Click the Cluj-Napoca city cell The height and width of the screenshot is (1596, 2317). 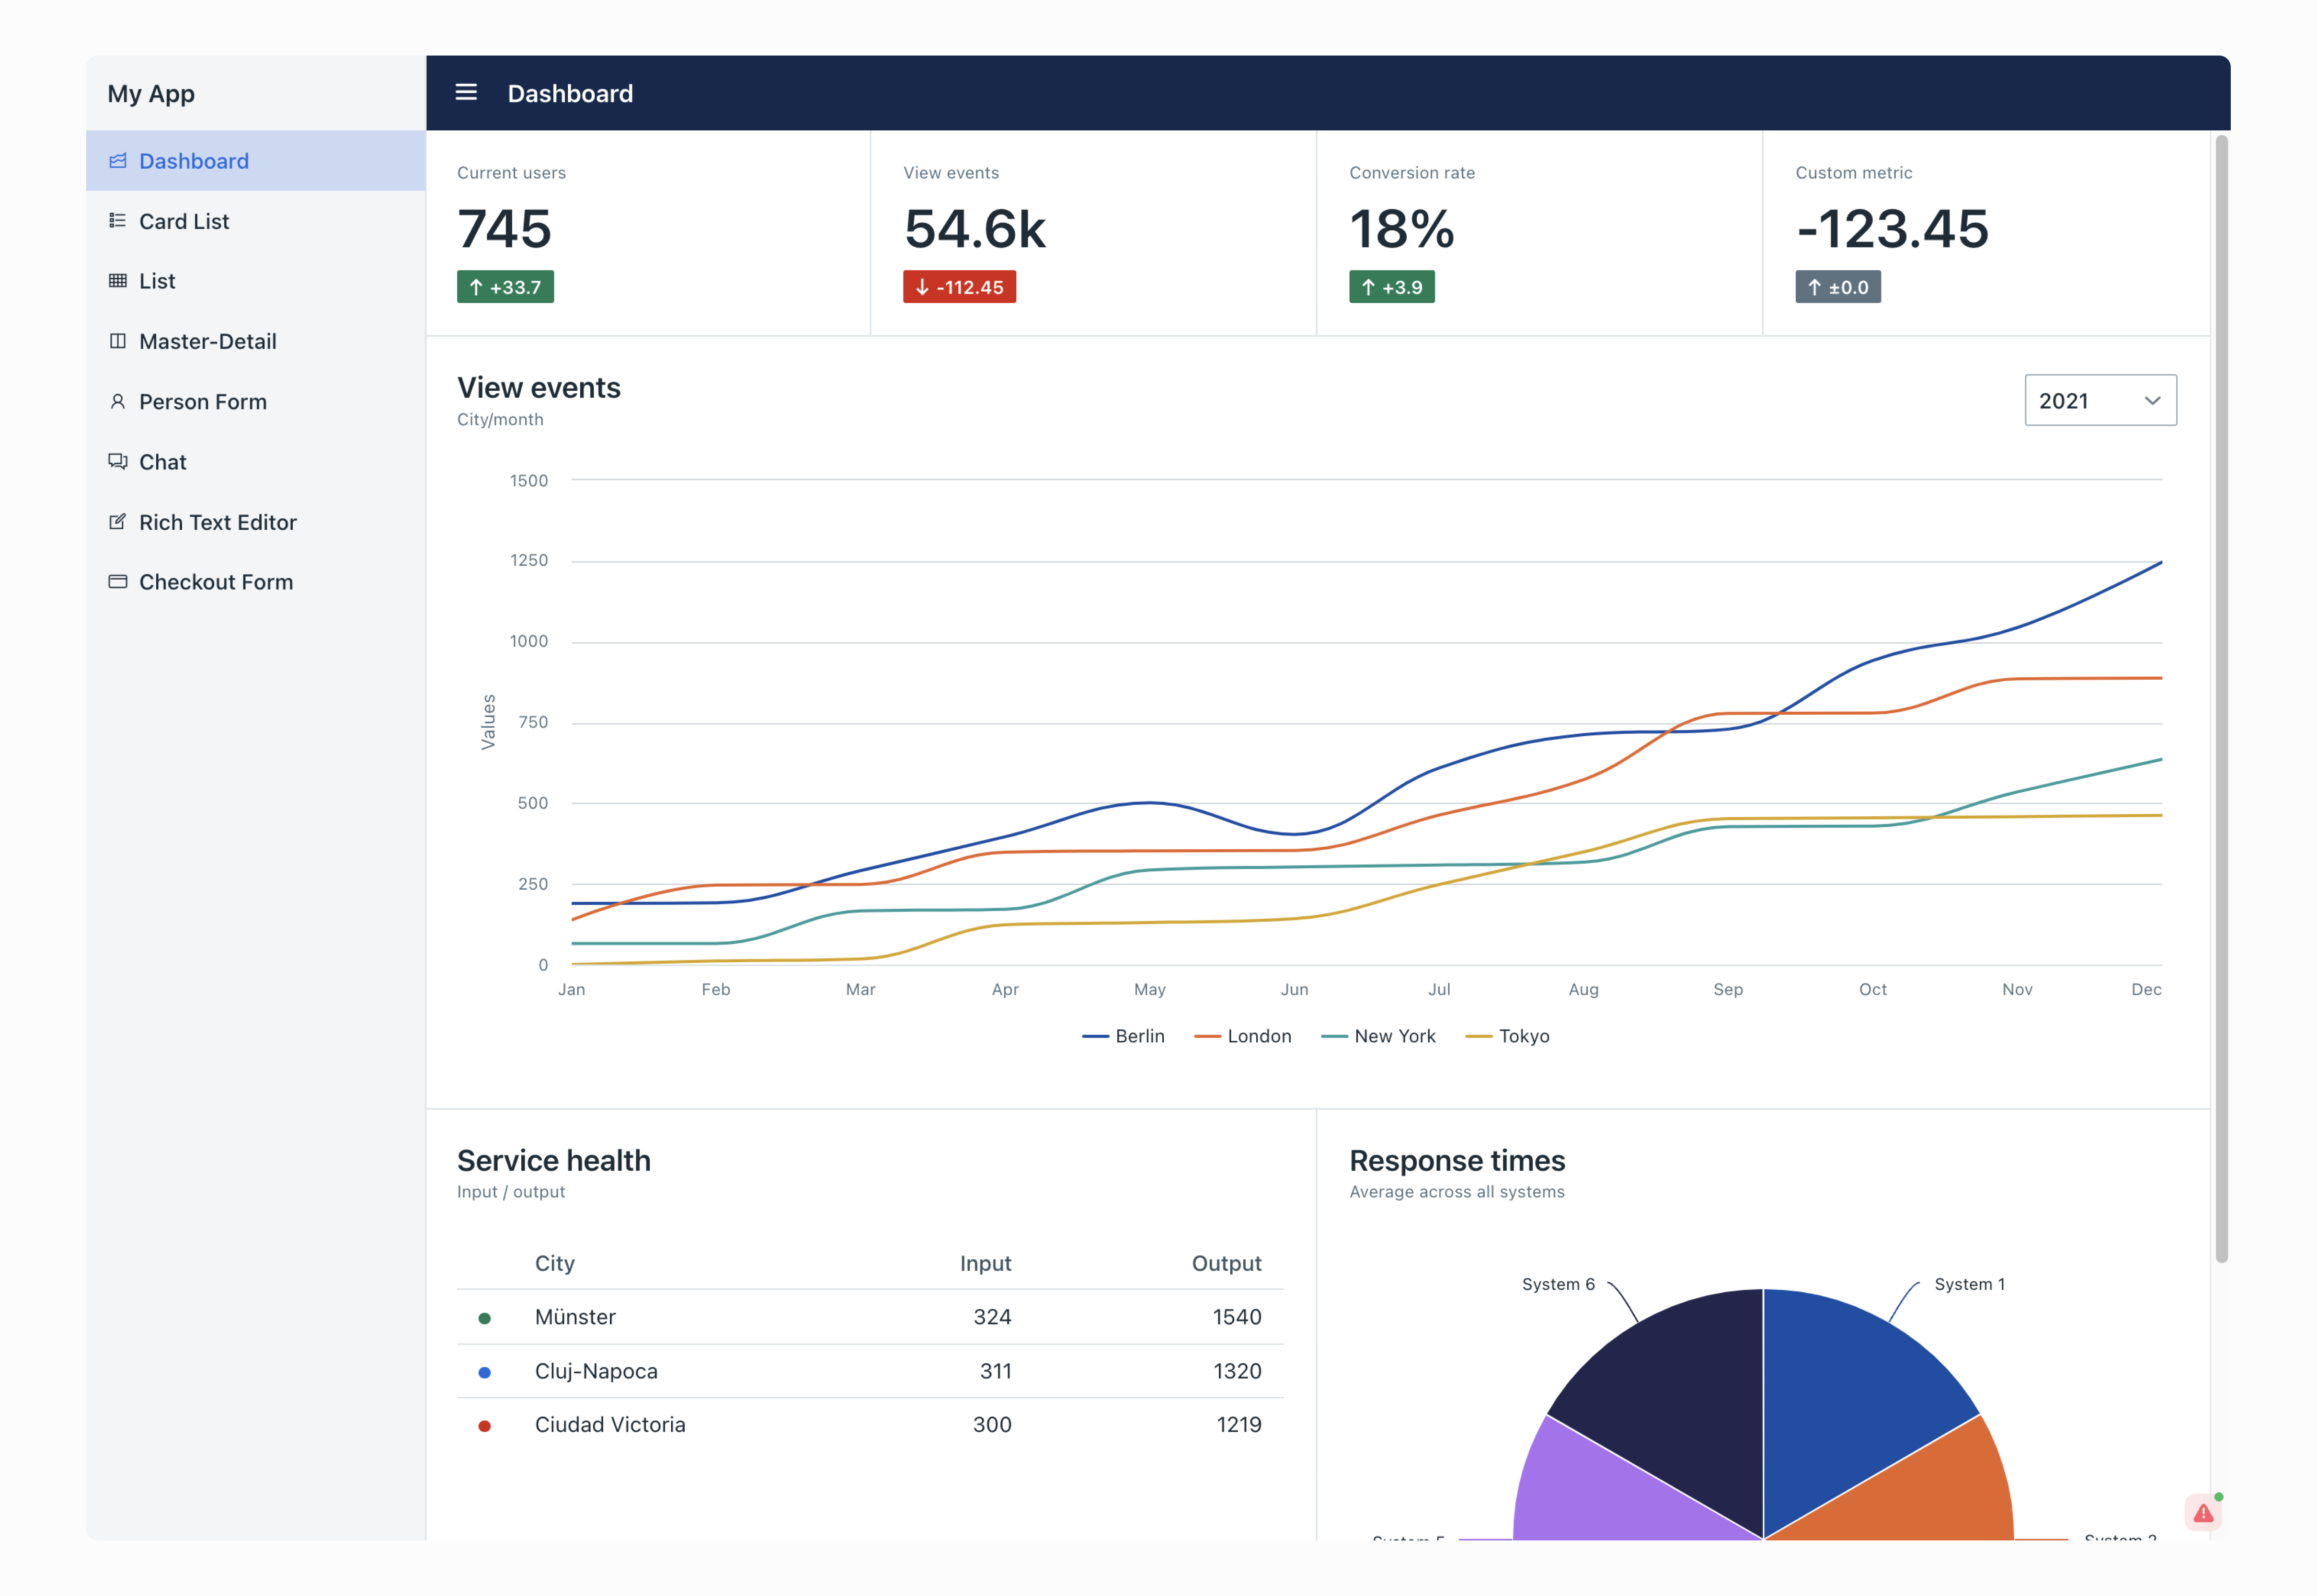tap(596, 1371)
